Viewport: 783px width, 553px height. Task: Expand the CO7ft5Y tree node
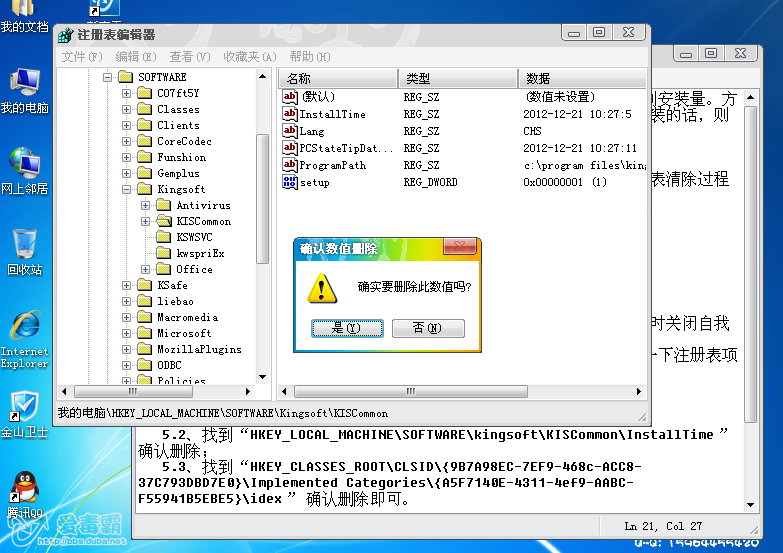pos(126,93)
